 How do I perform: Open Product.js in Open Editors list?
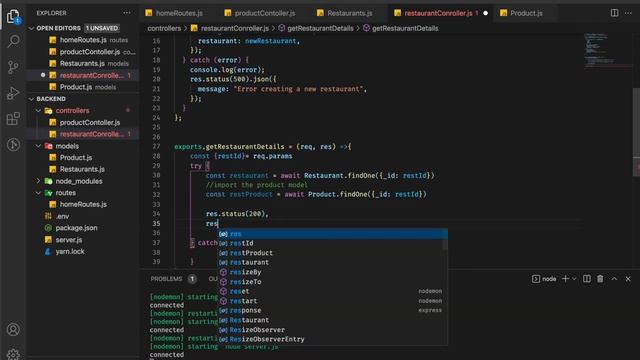pos(83,87)
